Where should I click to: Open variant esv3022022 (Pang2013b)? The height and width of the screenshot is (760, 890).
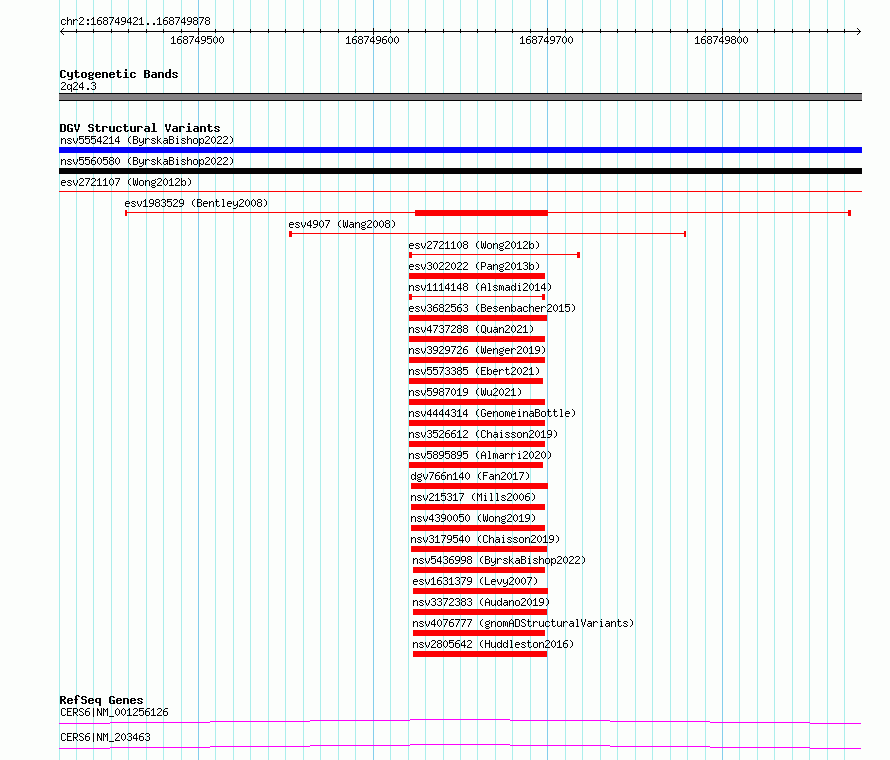click(473, 266)
